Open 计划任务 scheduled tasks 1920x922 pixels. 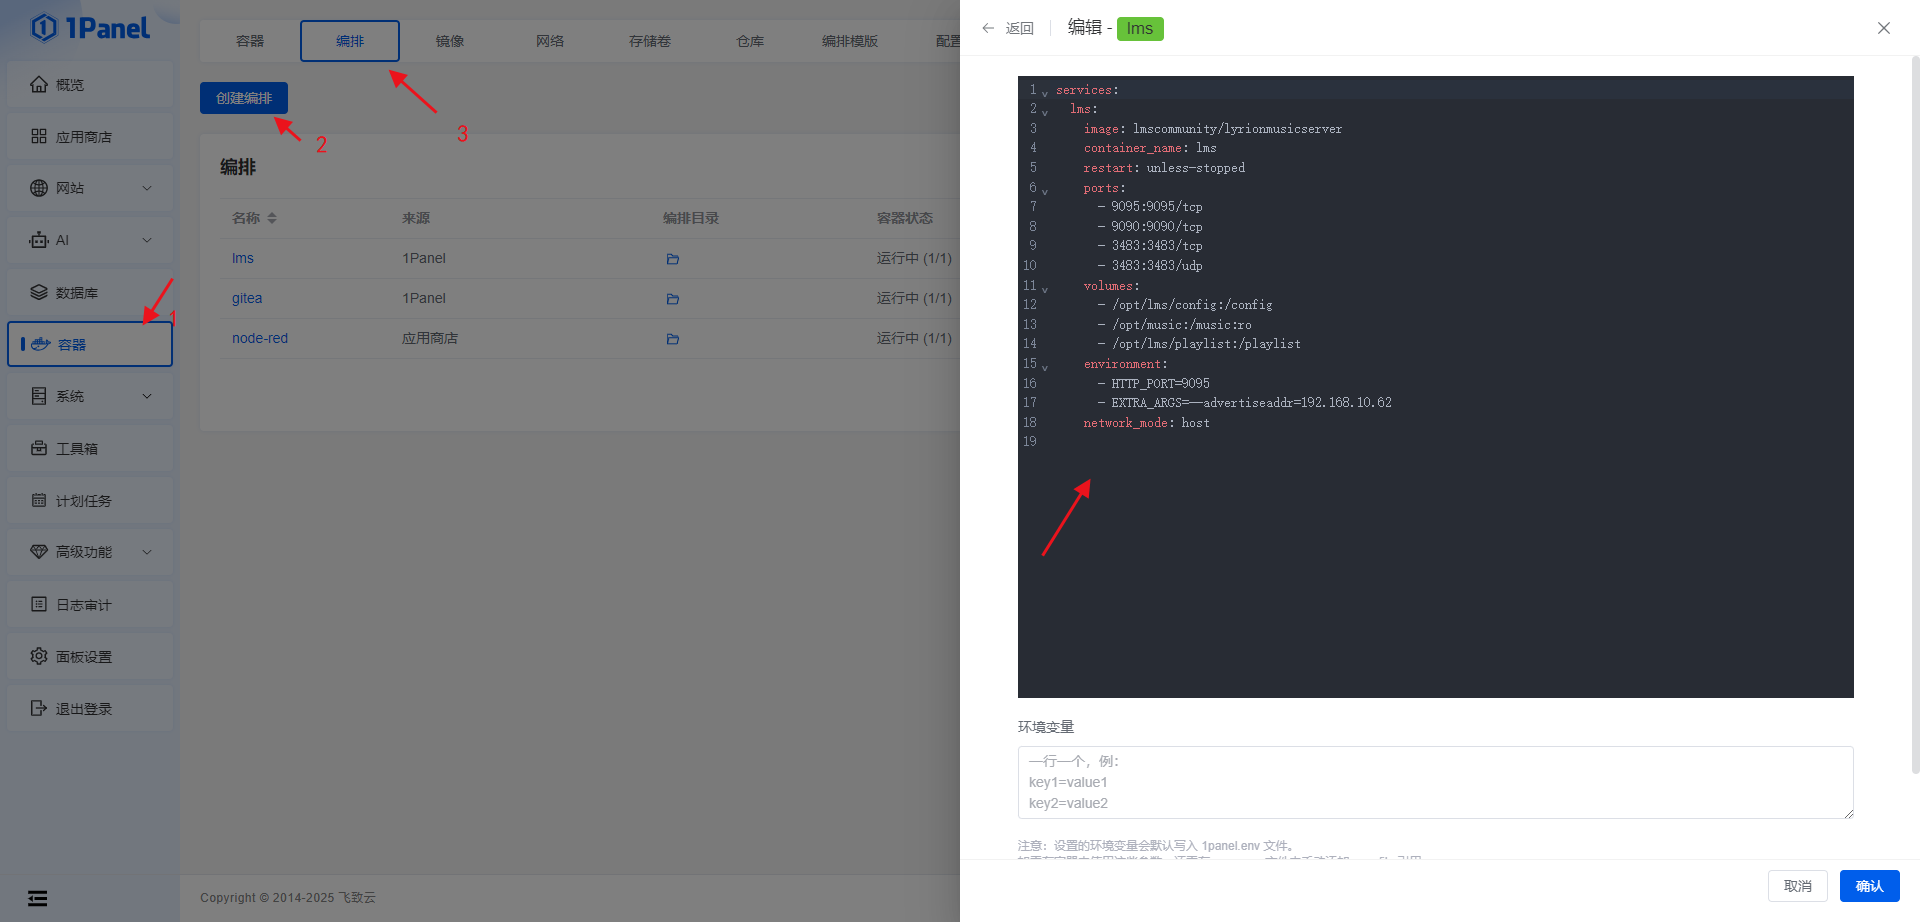point(89,500)
